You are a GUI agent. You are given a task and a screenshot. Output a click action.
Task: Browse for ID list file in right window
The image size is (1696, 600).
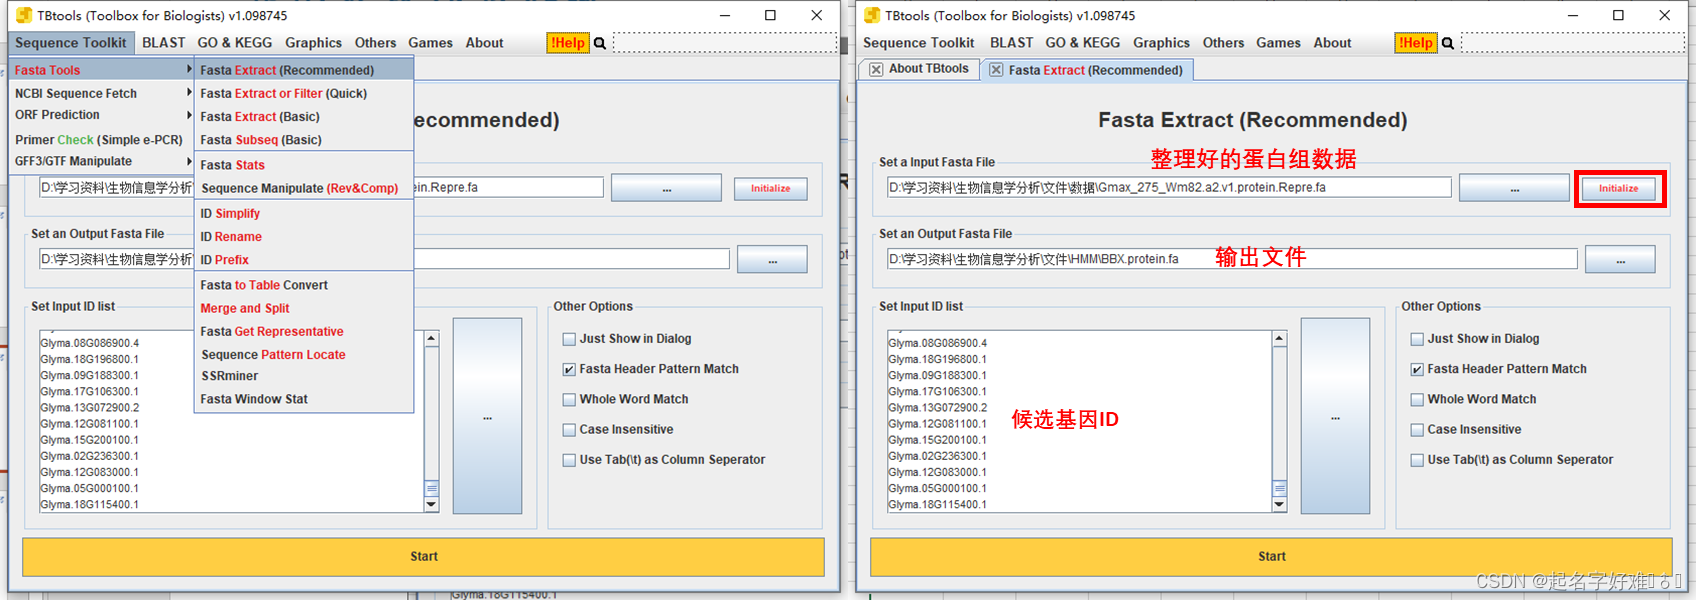coord(1335,416)
